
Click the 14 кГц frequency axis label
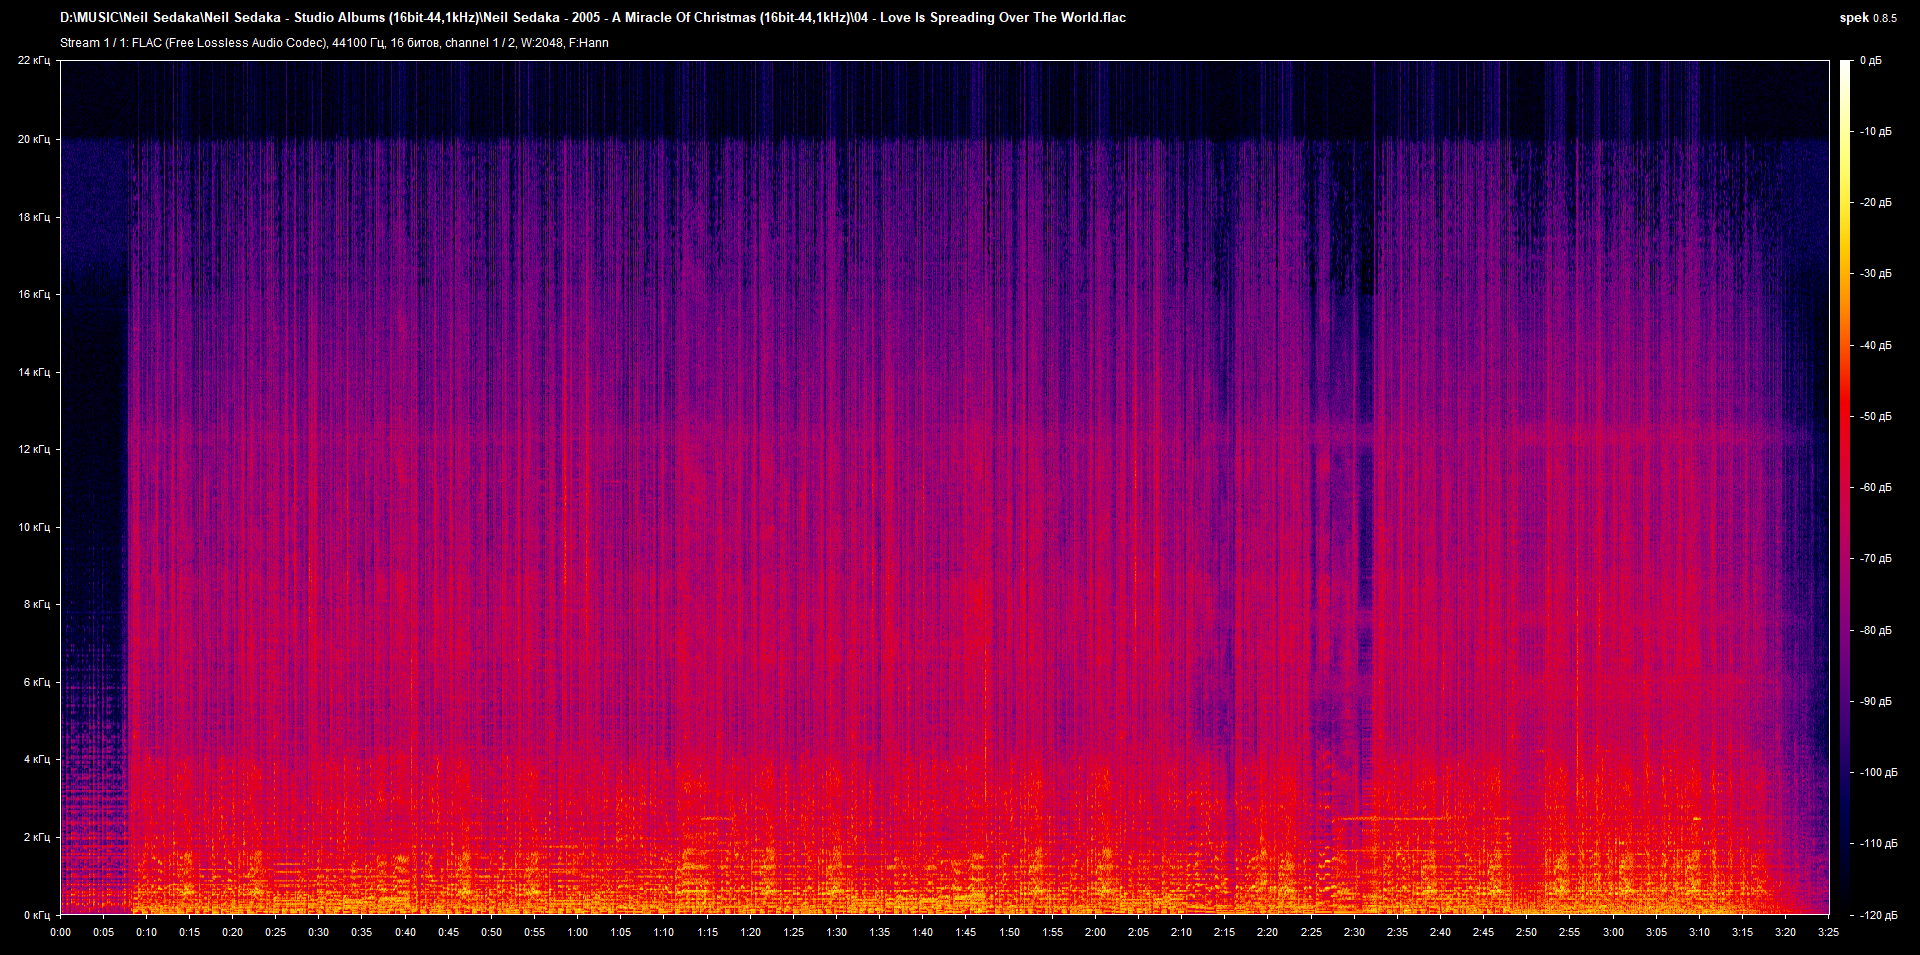pyautogui.click(x=34, y=372)
